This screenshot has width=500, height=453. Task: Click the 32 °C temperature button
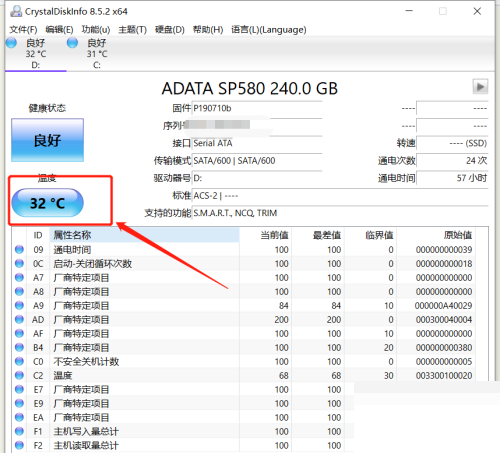coord(47,203)
